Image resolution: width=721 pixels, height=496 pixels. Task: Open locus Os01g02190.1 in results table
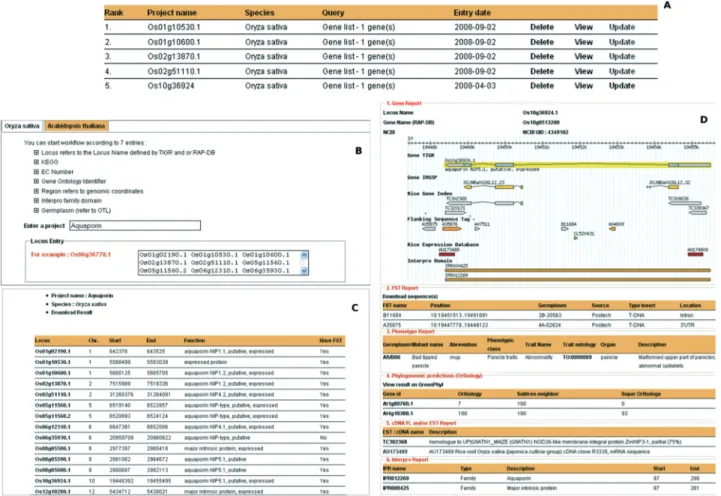53,351
